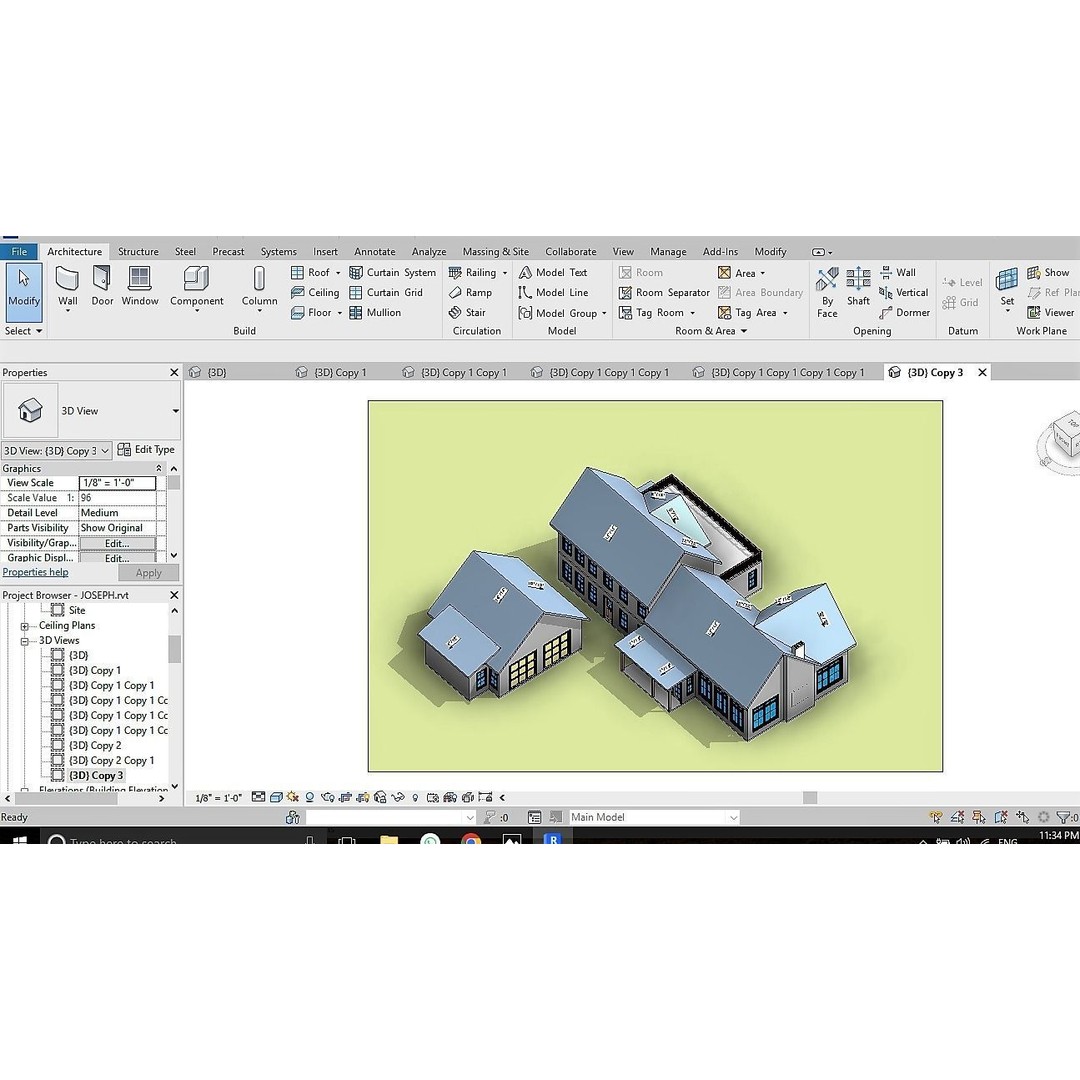Open the Properties help link
This screenshot has width=1080, height=1080.
pyautogui.click(x=35, y=572)
